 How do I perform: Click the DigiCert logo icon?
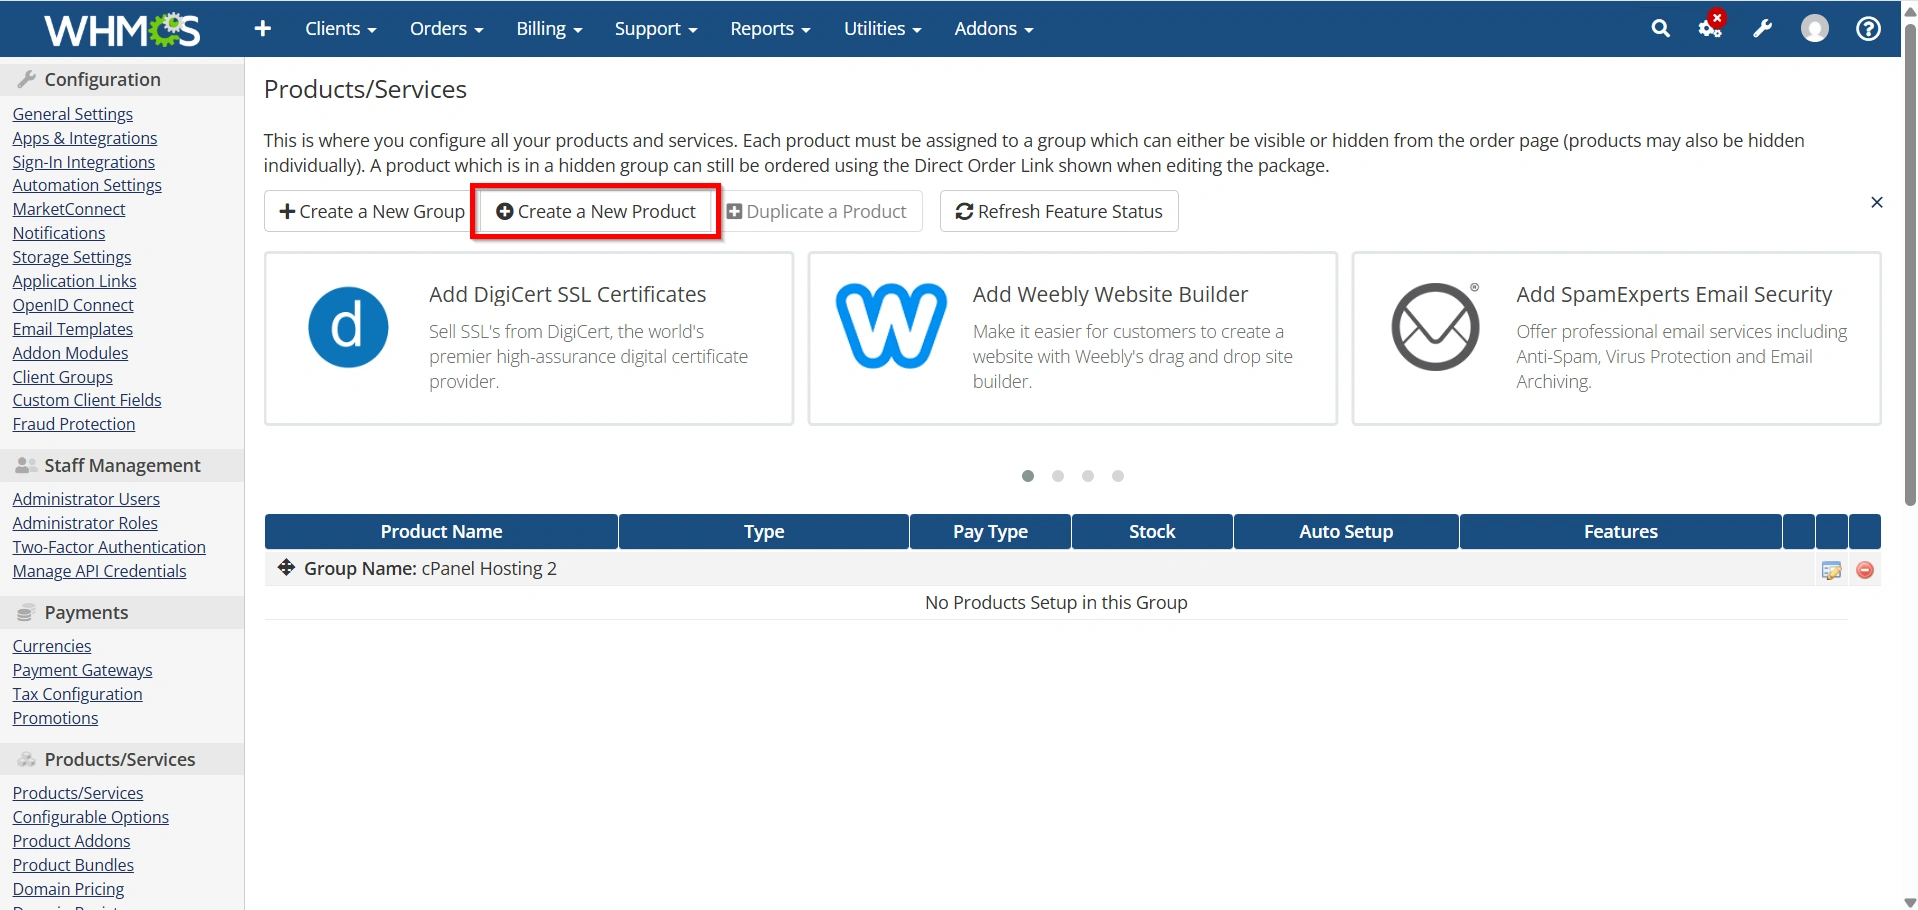click(348, 327)
